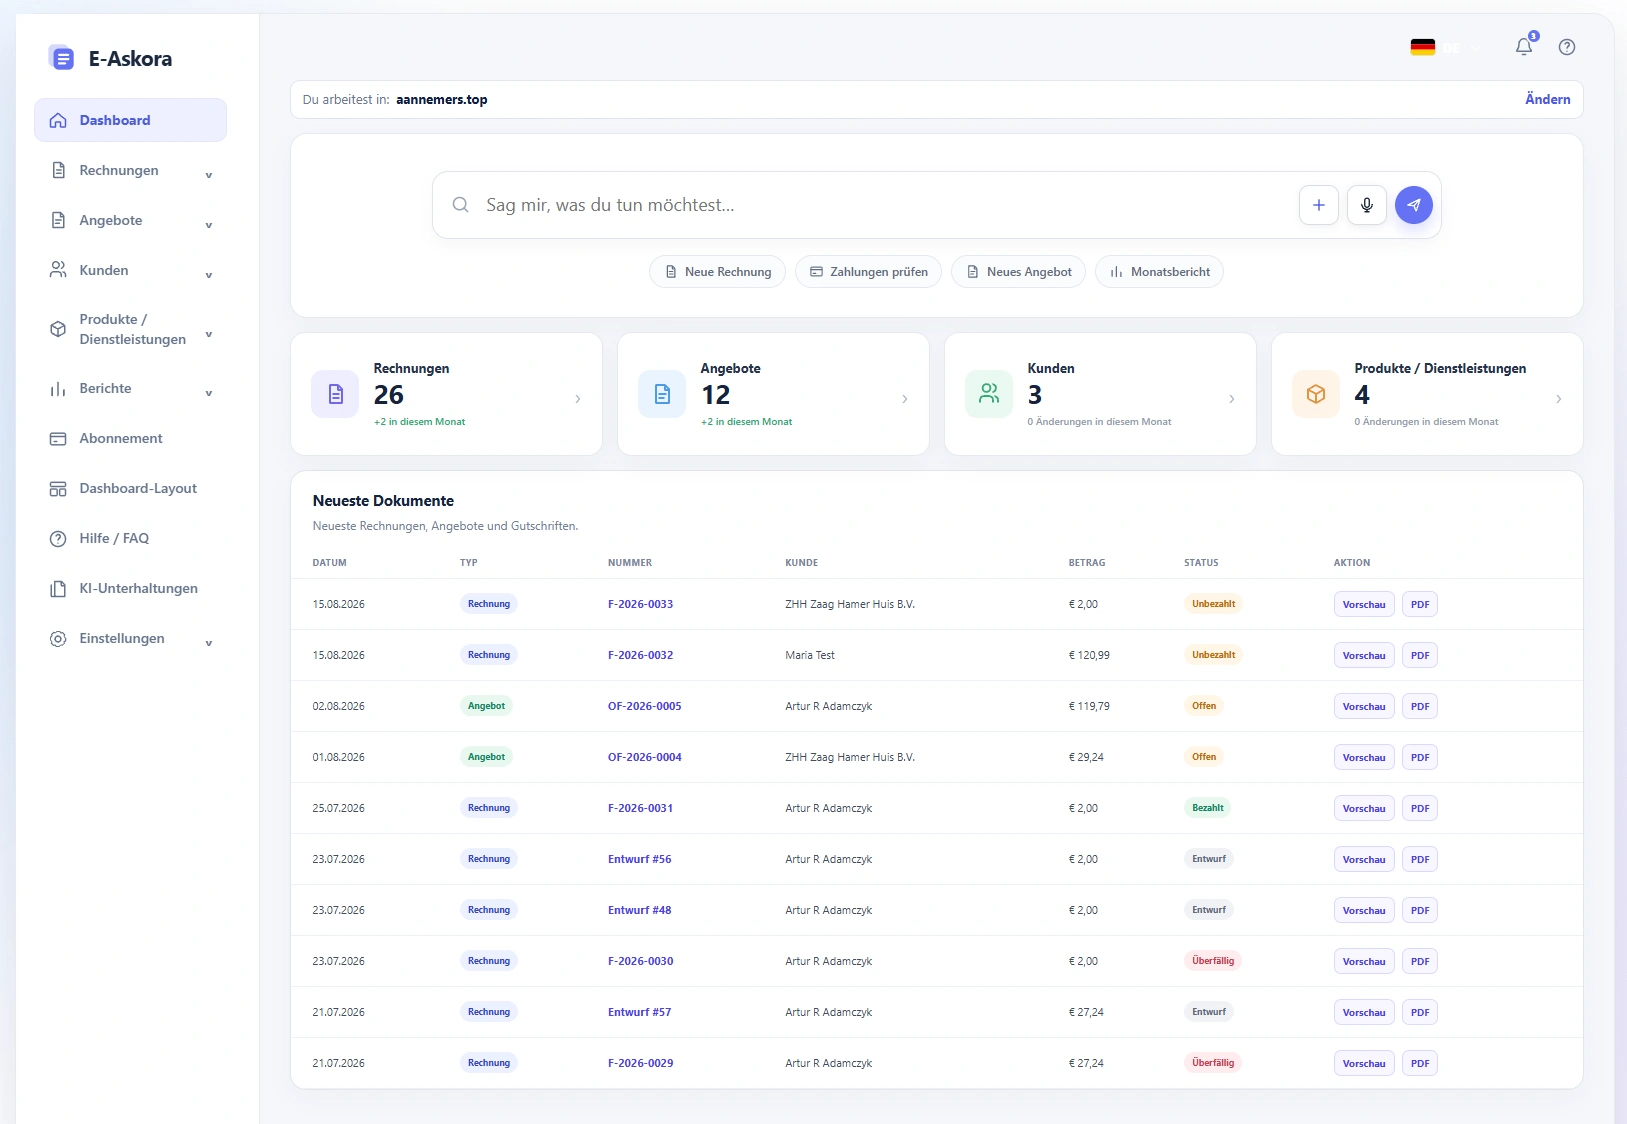The height and width of the screenshot is (1124, 1627).
Task: Click the Bezahlt status of F-2026-0031
Action: 1207,808
